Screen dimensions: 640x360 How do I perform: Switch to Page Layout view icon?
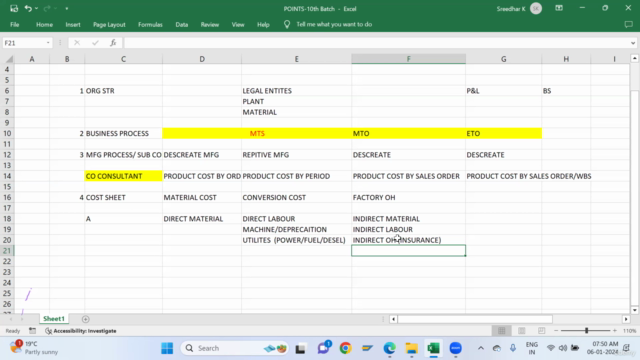[x=522, y=331]
